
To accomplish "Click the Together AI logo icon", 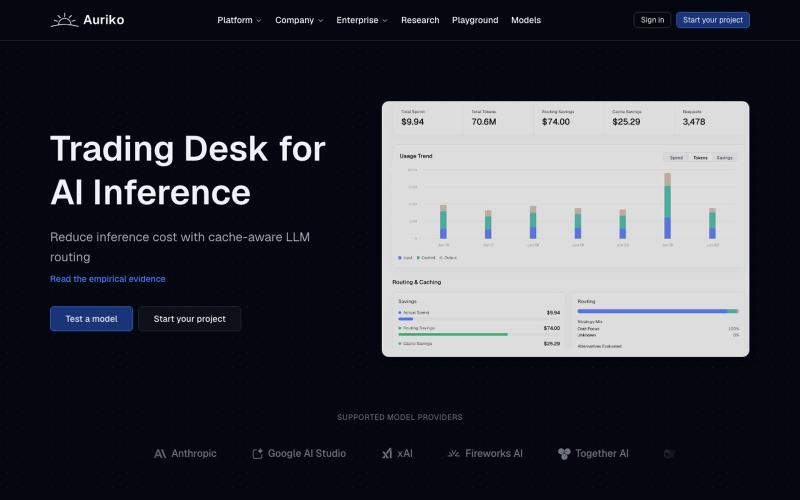I will point(564,454).
